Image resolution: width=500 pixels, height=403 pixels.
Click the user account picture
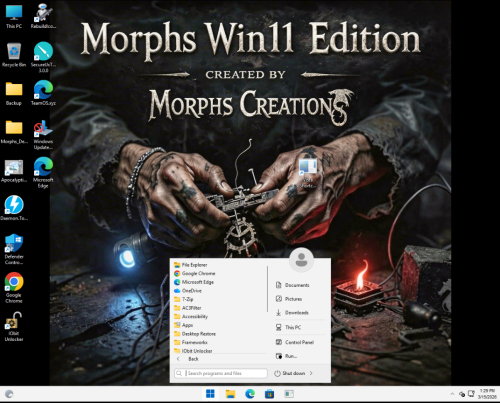(301, 259)
